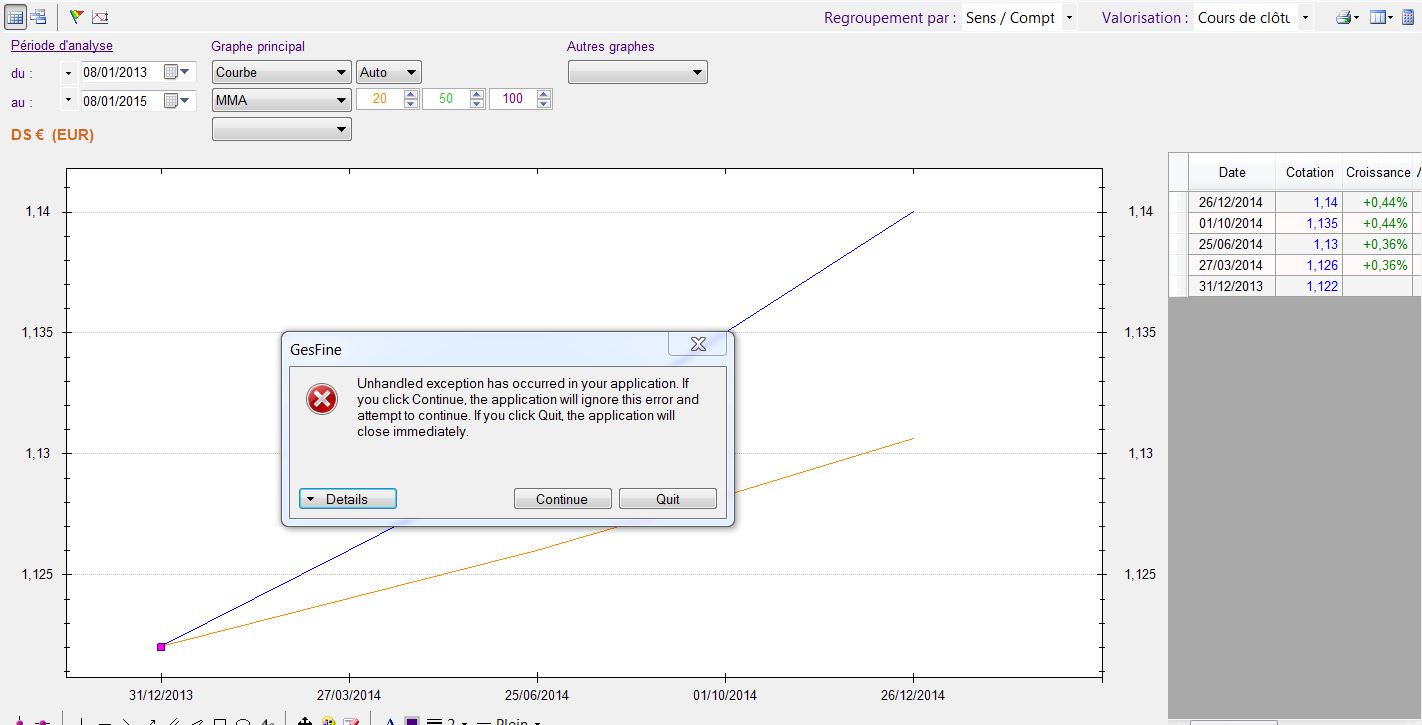Open the Autres graphes dropdown
The height and width of the screenshot is (725, 1422).
[x=637, y=72]
